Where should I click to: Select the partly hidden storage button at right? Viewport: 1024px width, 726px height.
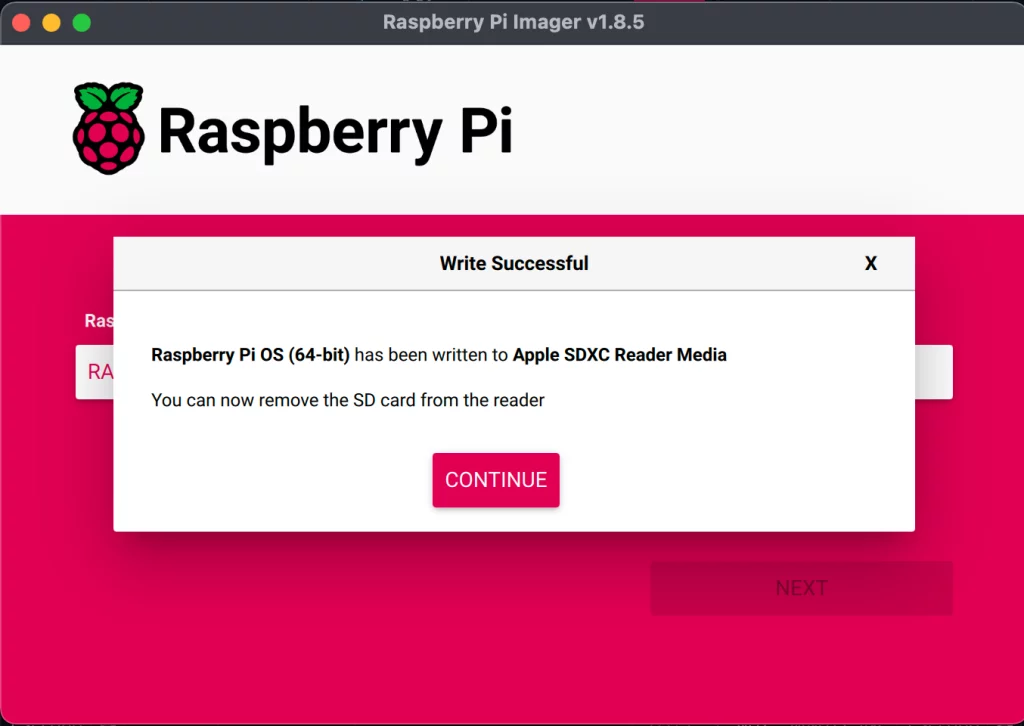[x=933, y=372]
